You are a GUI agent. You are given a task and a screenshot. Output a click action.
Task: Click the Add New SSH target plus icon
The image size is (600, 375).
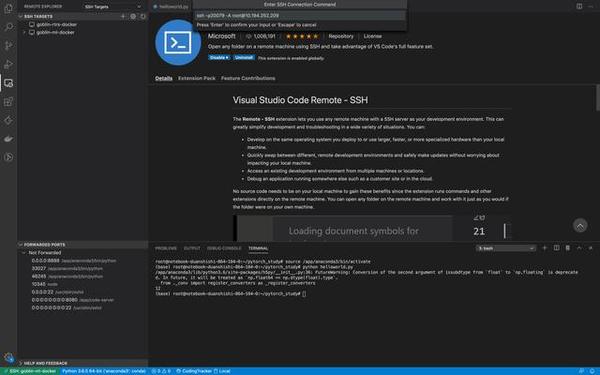123,16
